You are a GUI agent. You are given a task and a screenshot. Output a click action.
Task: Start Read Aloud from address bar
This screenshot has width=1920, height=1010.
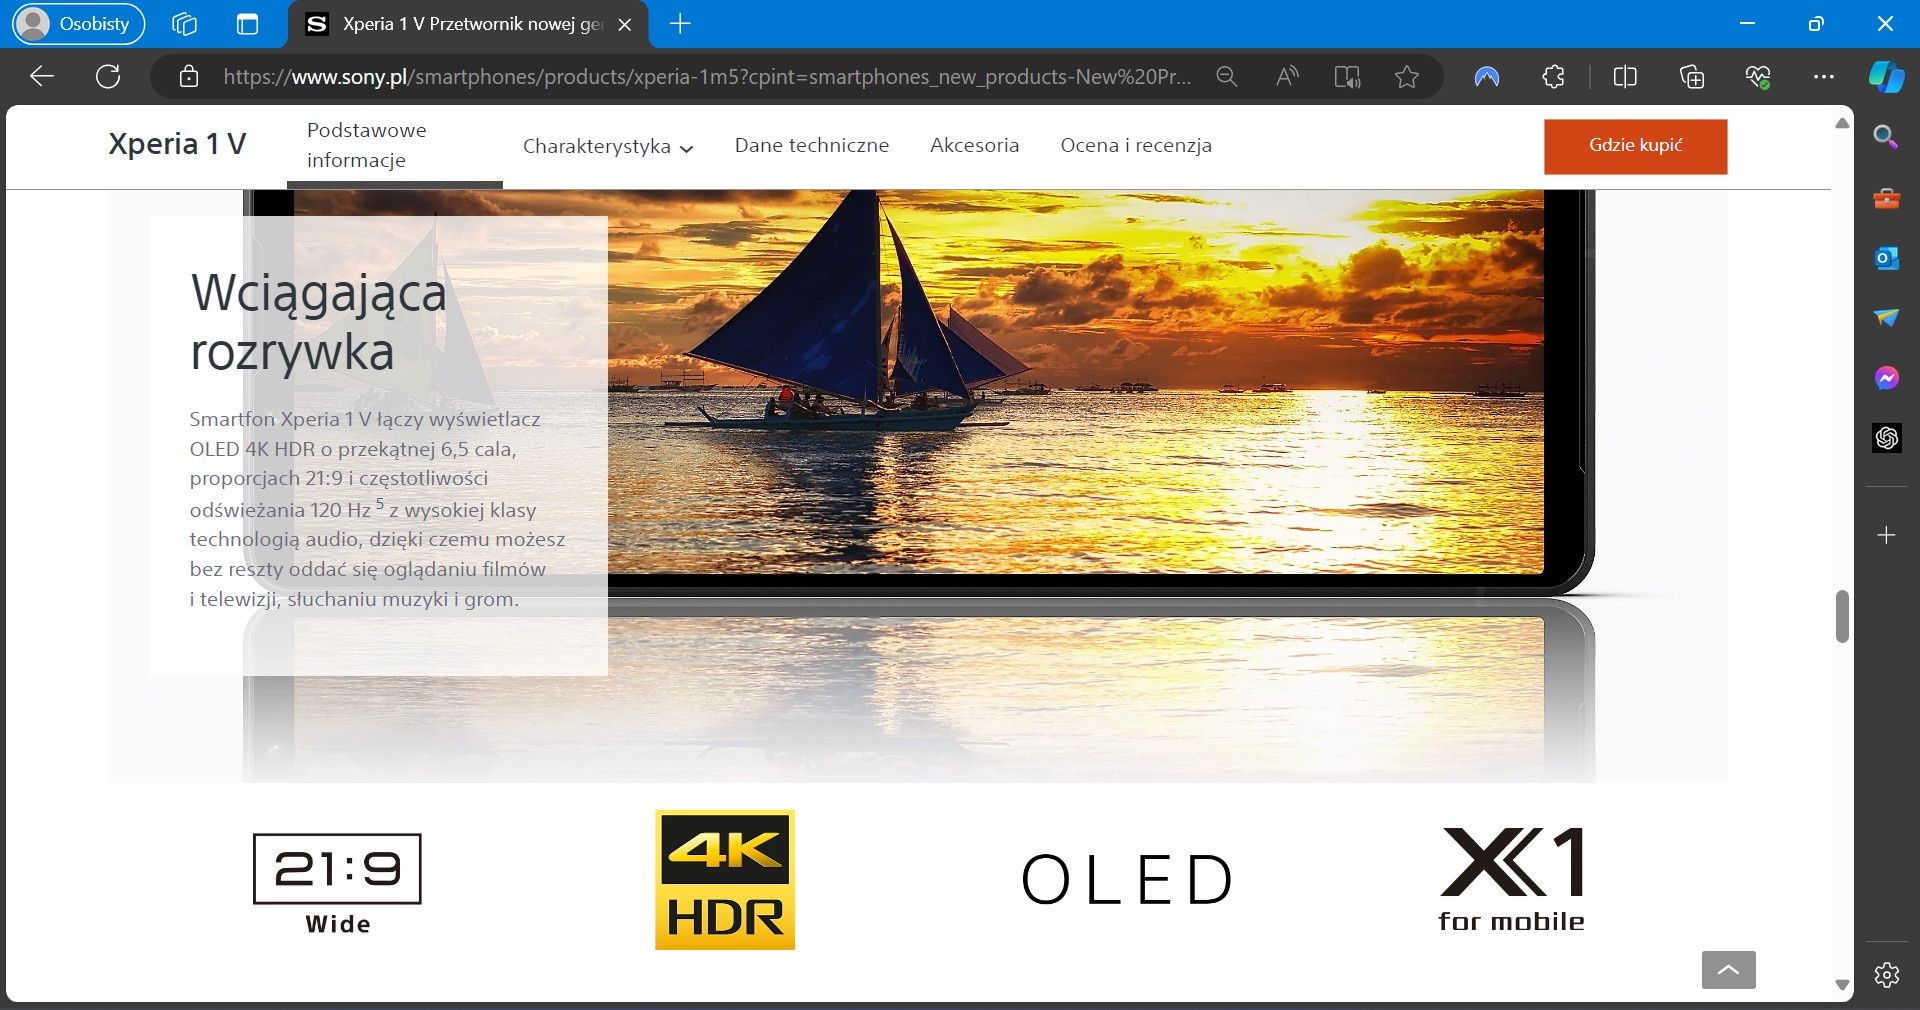point(1287,77)
